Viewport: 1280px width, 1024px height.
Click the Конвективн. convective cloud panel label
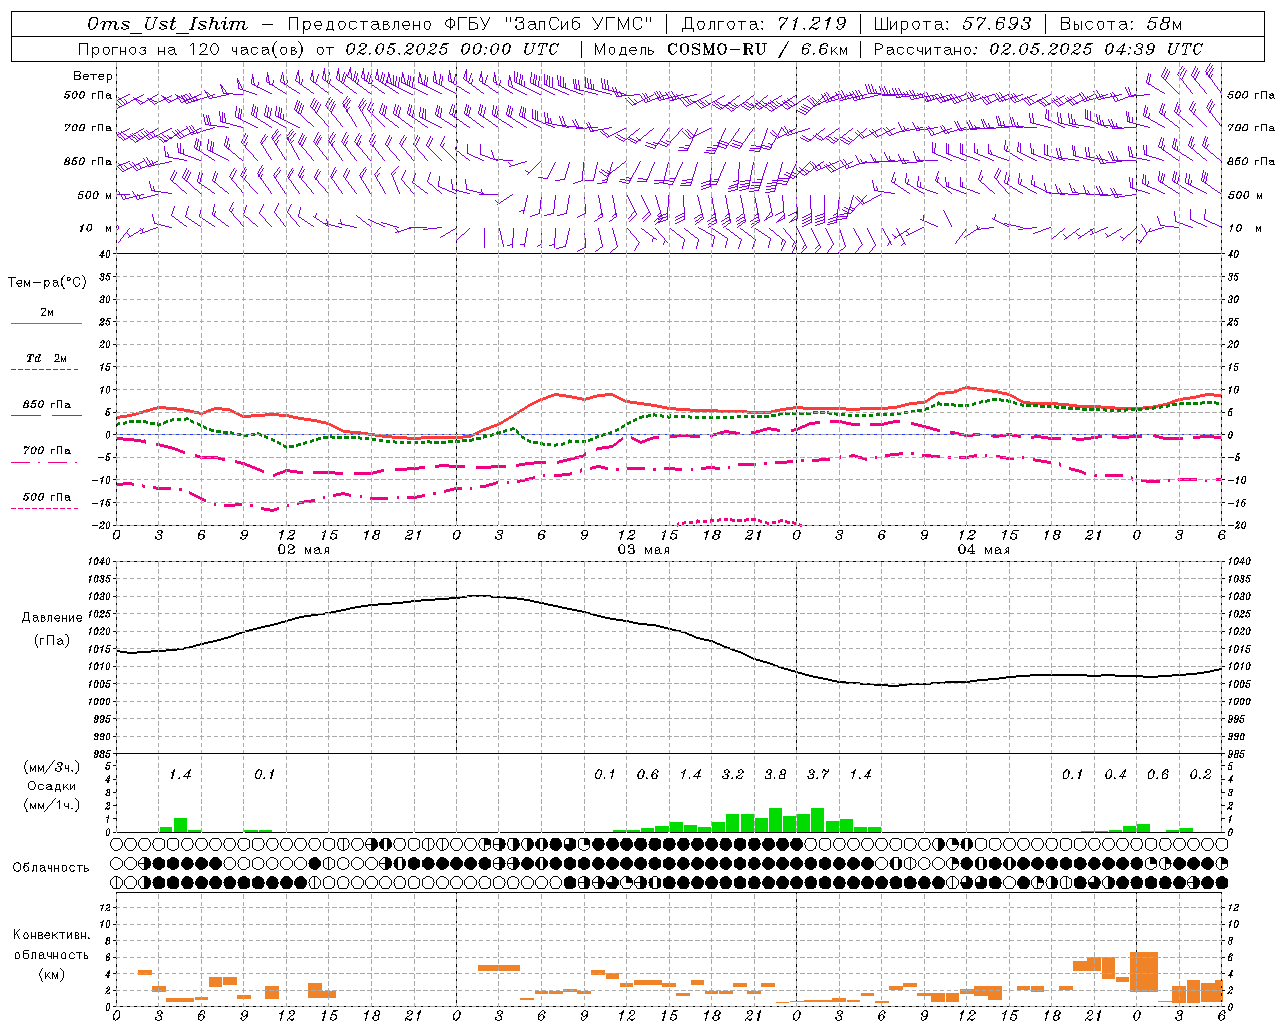[52, 935]
